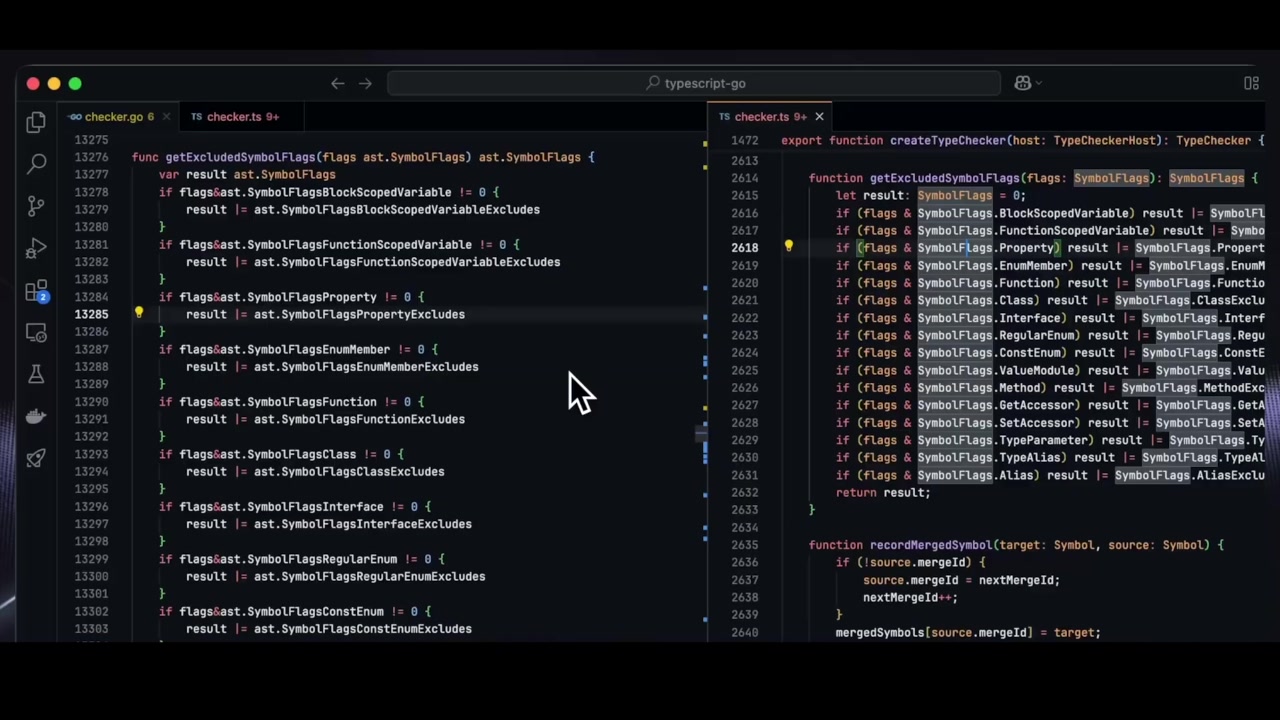
Task: Click the SymbolFlags.TypeParameter line 2629
Action: tap(1050, 440)
